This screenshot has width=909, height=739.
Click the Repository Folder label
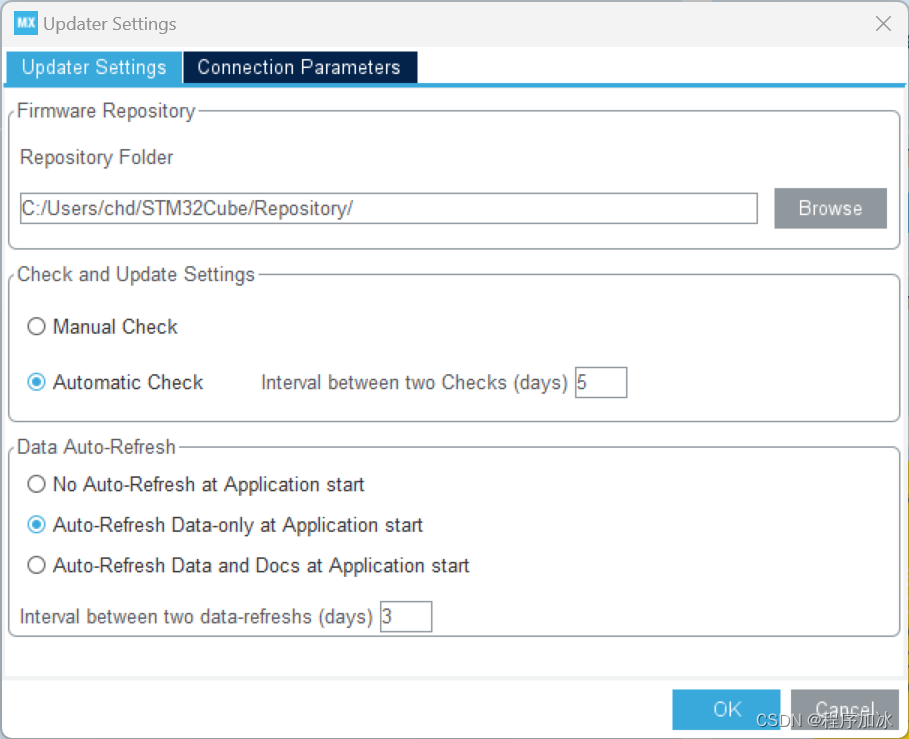click(x=96, y=157)
